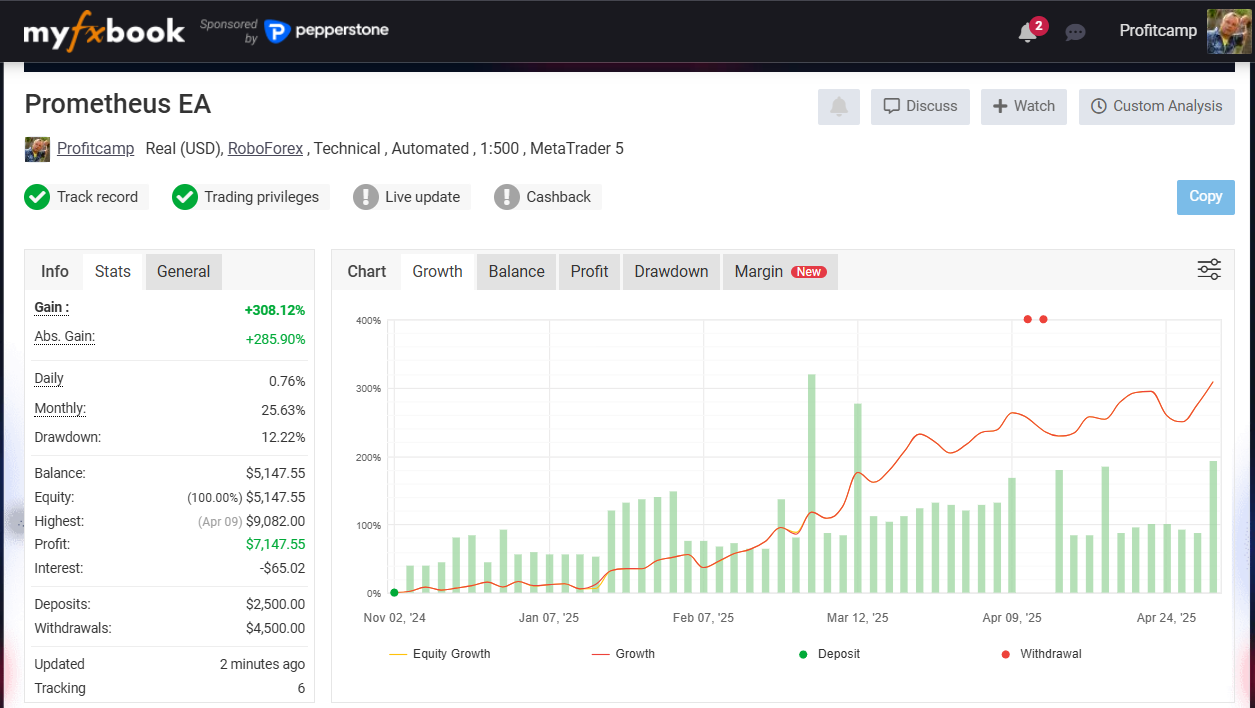Switch to the Profit chart tab
The image size is (1255, 708).
[x=590, y=272]
